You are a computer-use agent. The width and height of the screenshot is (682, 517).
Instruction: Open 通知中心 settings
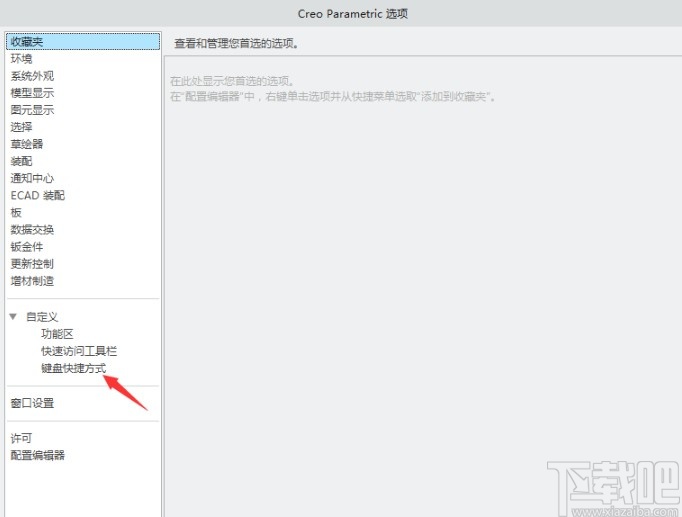(x=32, y=178)
